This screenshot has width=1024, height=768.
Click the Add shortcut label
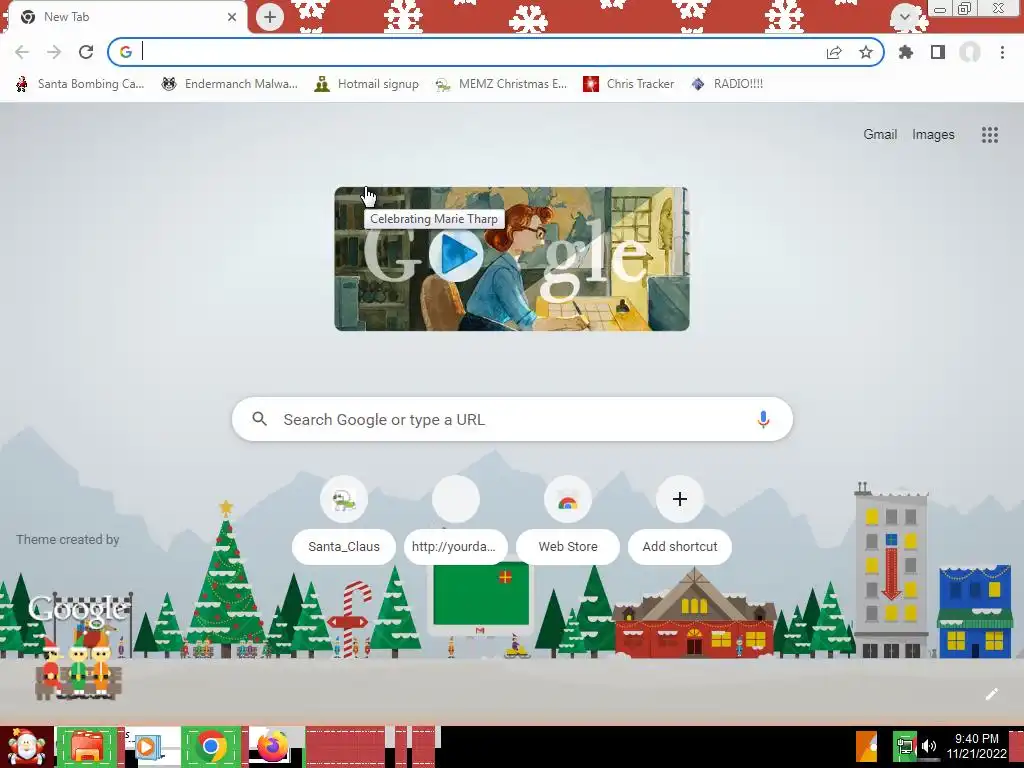tap(680, 547)
